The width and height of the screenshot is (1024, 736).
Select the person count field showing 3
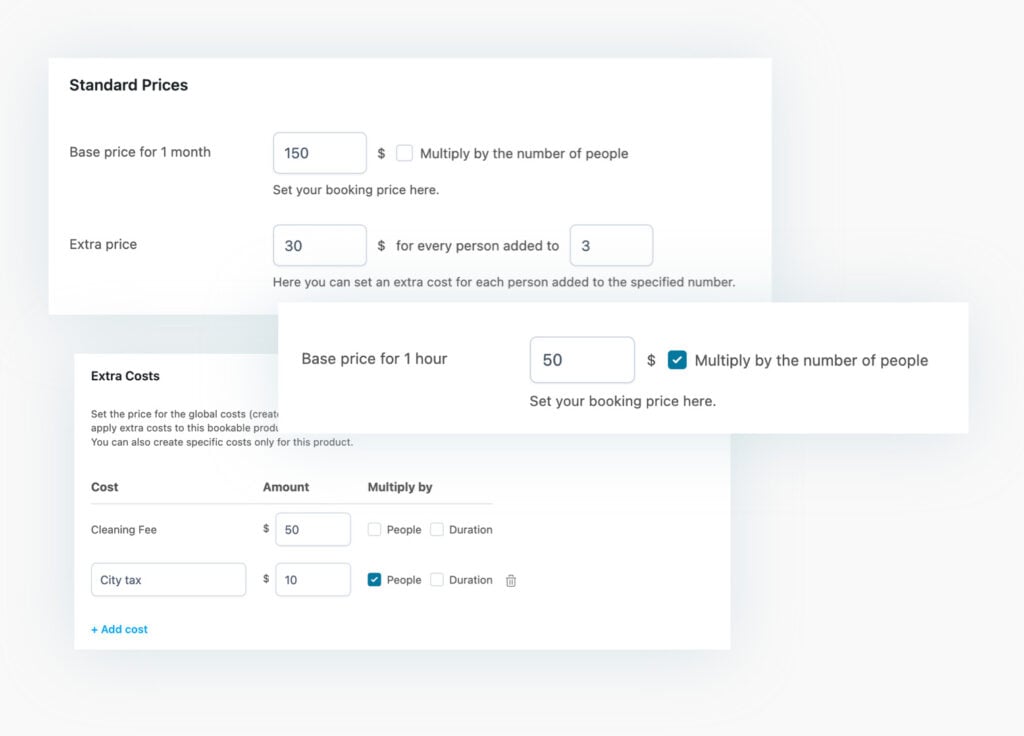[611, 245]
